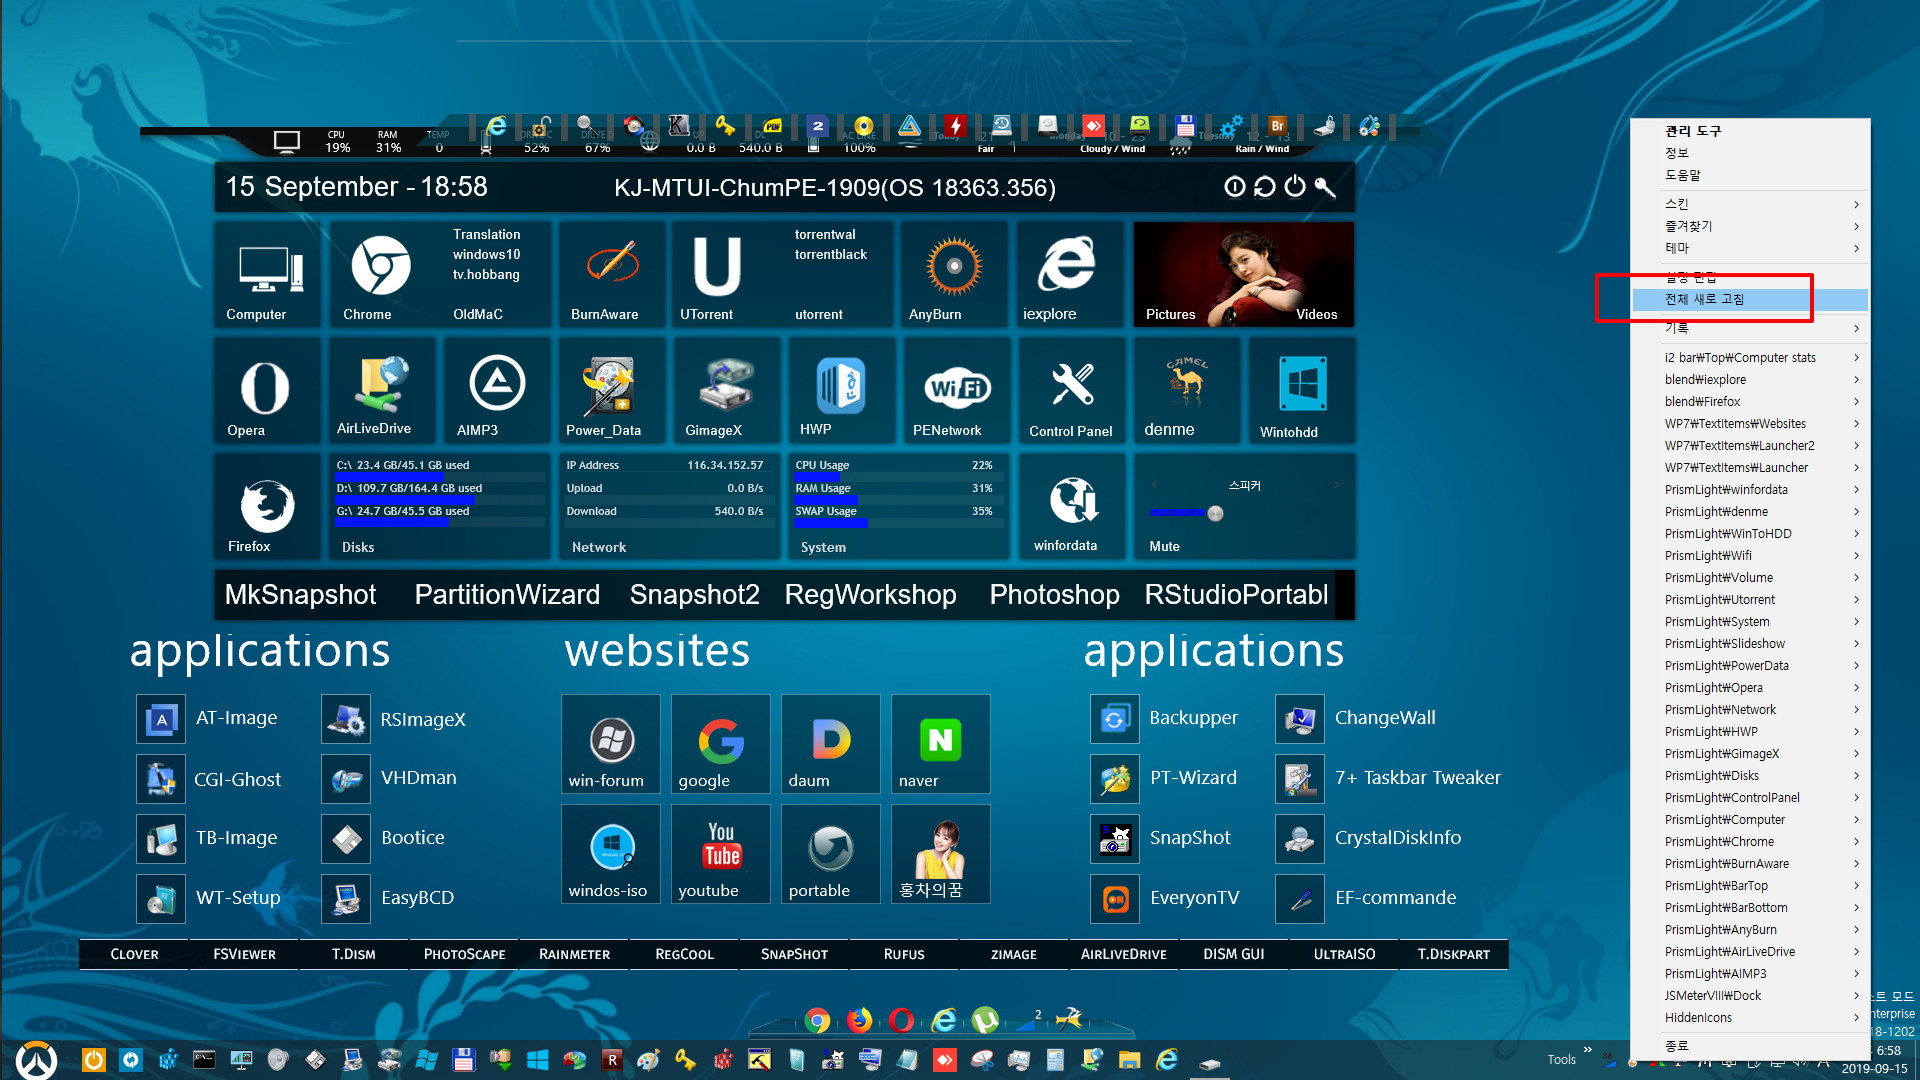Launch iexplore from the launcher
This screenshot has width=1920, height=1080.
click(1069, 274)
